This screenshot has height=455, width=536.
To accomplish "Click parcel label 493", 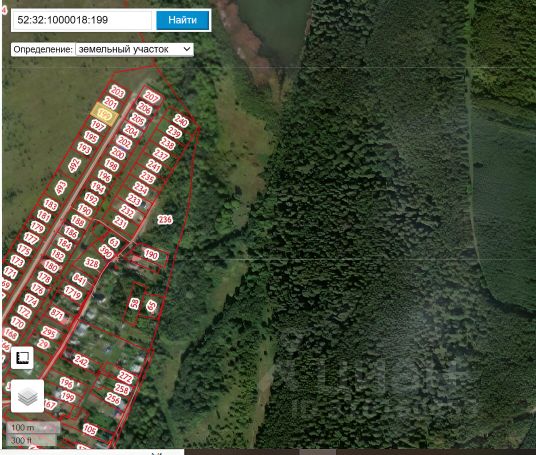I will (x=61, y=187).
